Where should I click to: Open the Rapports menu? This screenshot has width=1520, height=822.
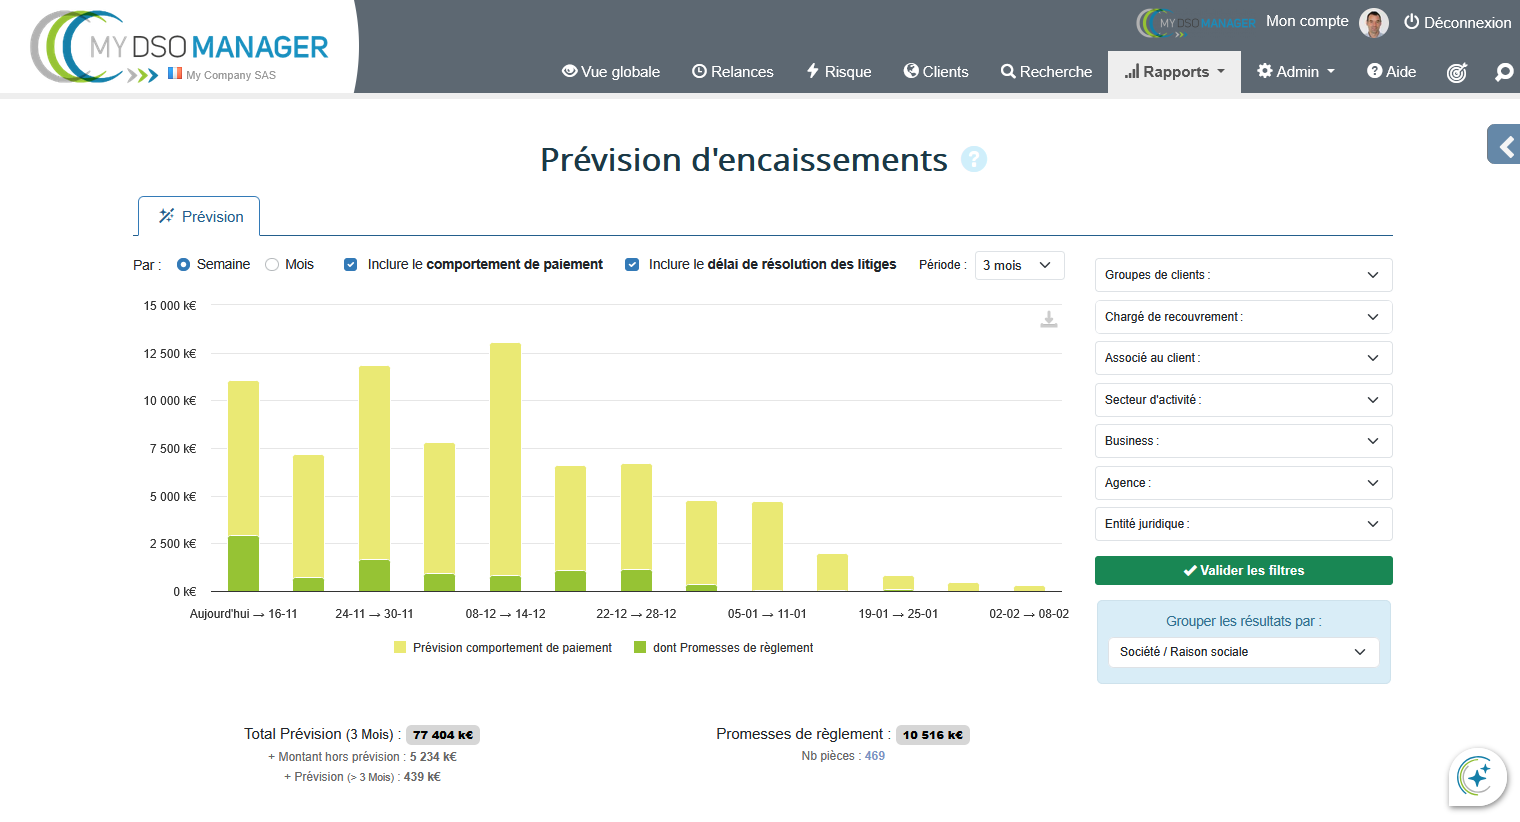pyautogui.click(x=1174, y=72)
